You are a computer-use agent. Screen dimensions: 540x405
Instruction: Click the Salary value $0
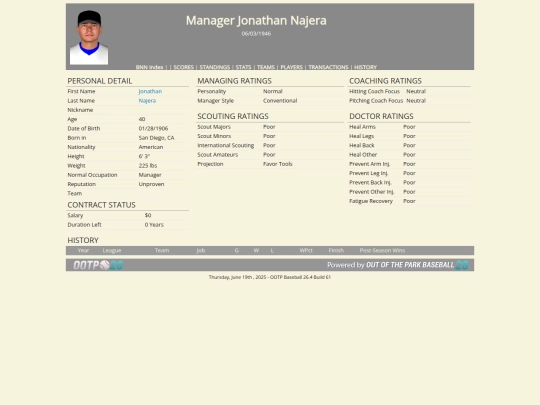[148, 215]
